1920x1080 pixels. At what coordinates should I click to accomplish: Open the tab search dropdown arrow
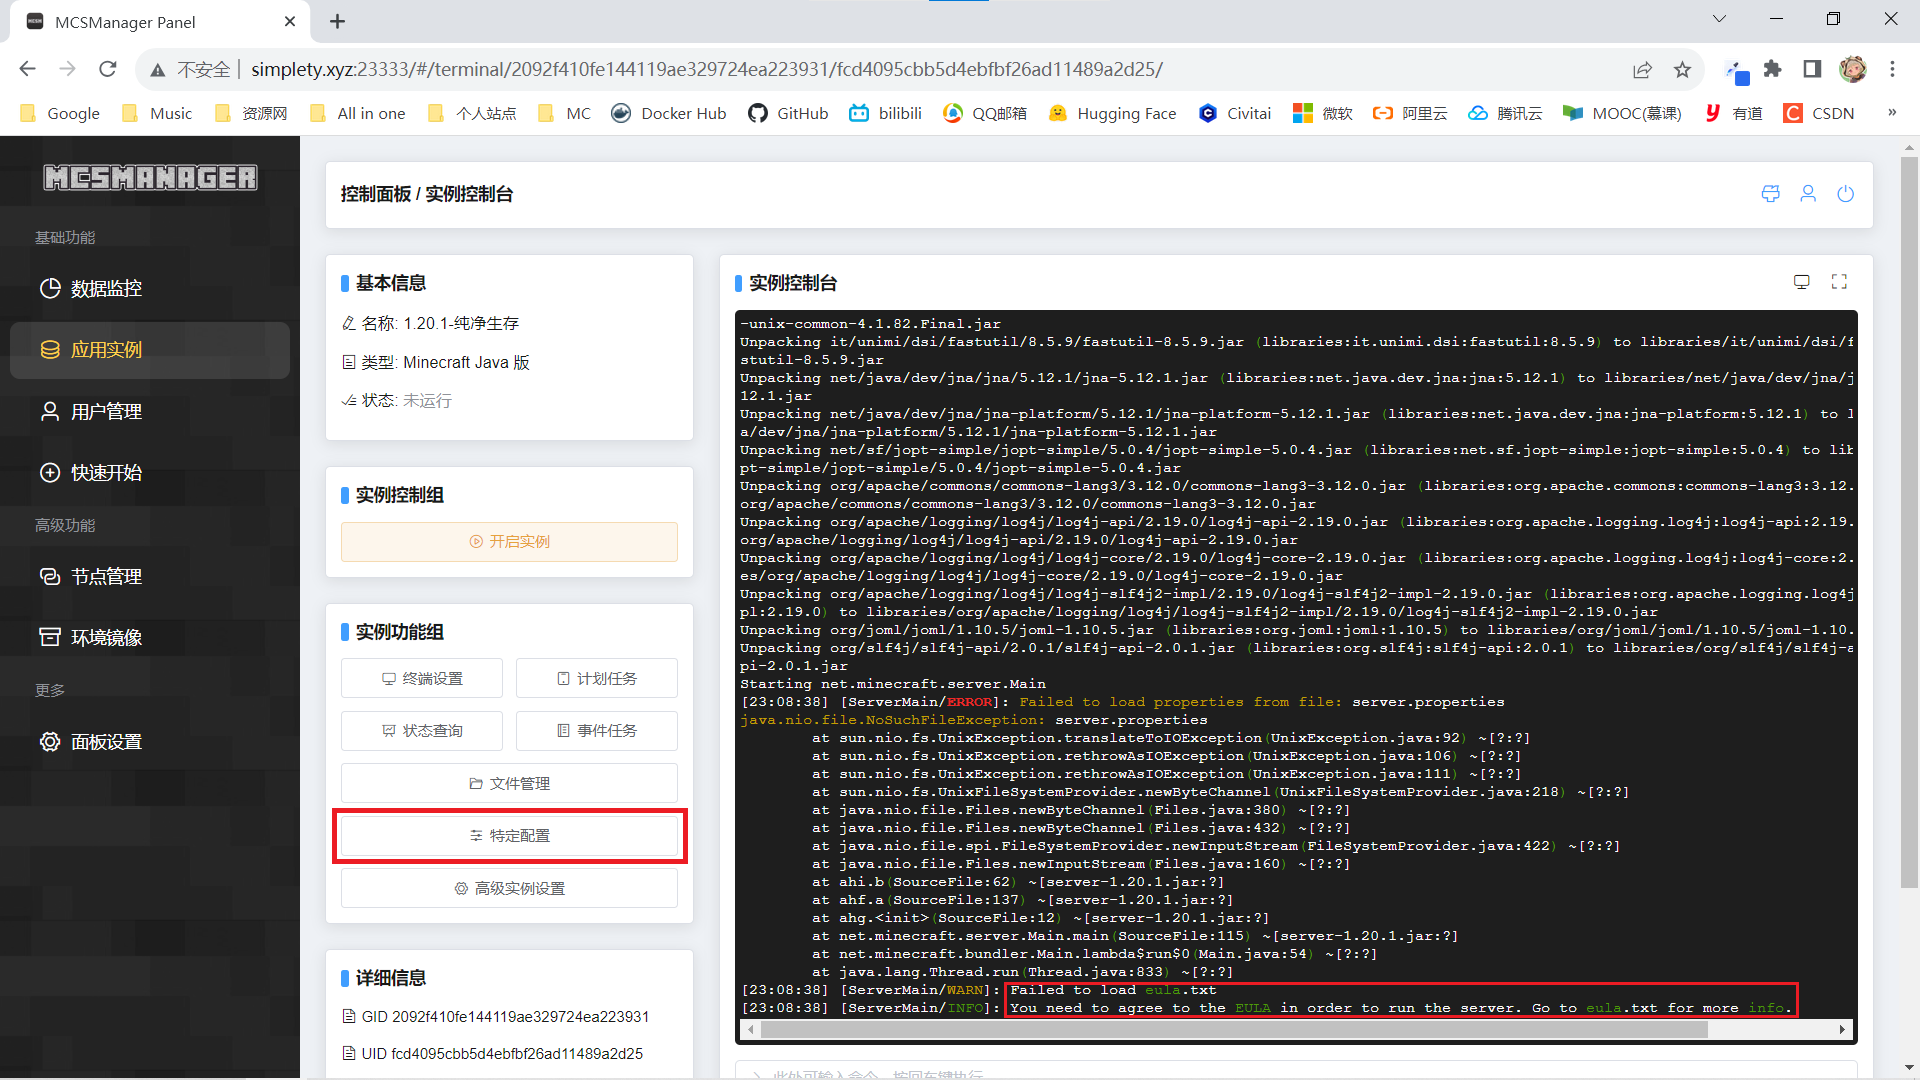1719,19
